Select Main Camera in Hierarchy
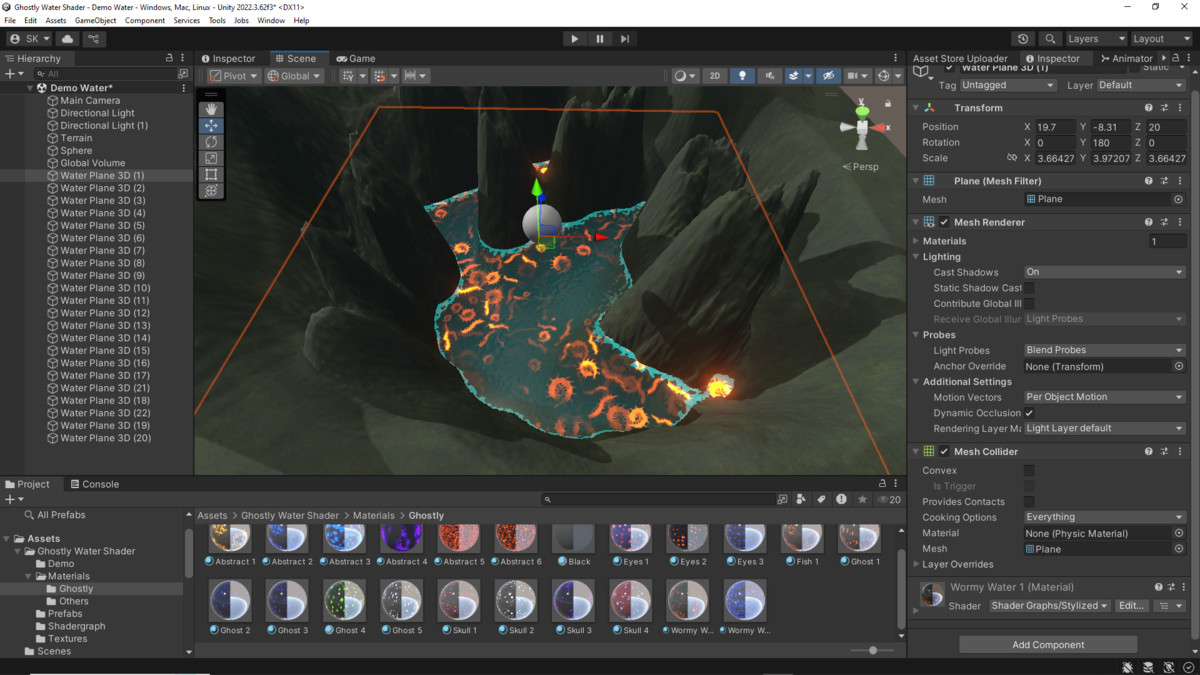The image size is (1200, 675). (x=90, y=101)
